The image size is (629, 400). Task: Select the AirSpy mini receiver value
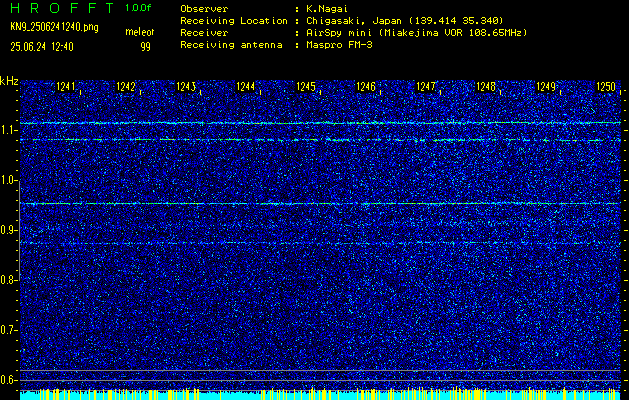coord(416,33)
